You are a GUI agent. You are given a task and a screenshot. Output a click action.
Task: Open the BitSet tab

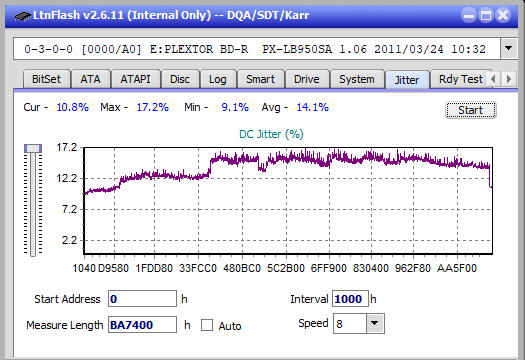[x=47, y=79]
